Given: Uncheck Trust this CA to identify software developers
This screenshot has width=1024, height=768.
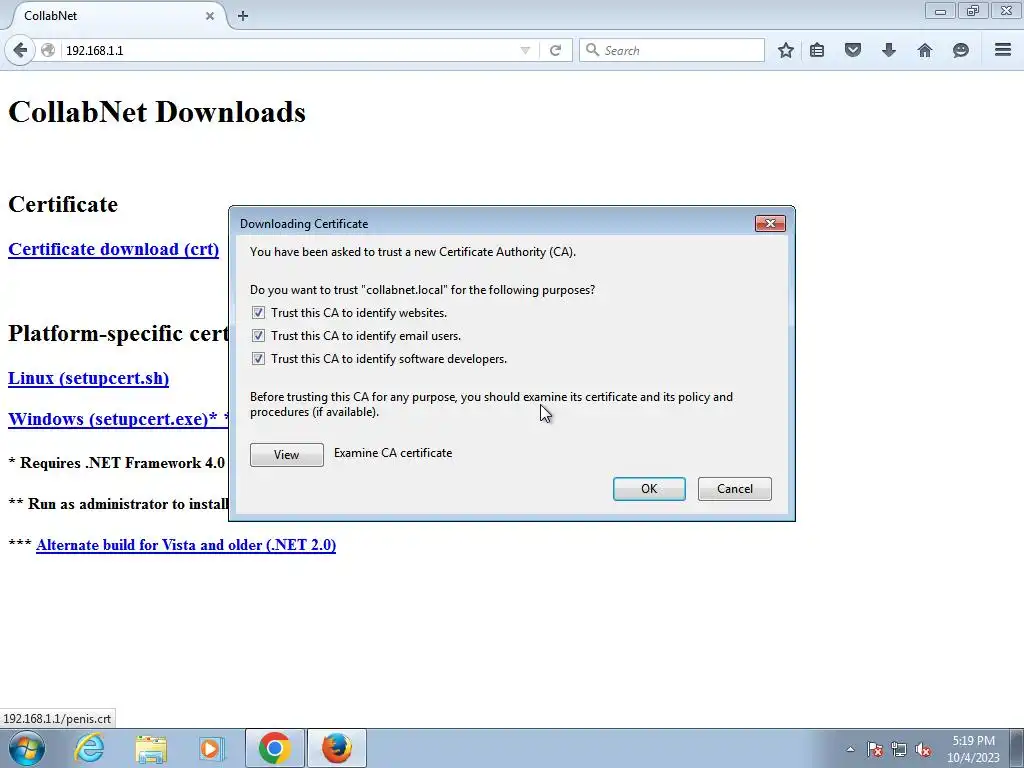Looking at the screenshot, I should click(x=258, y=359).
